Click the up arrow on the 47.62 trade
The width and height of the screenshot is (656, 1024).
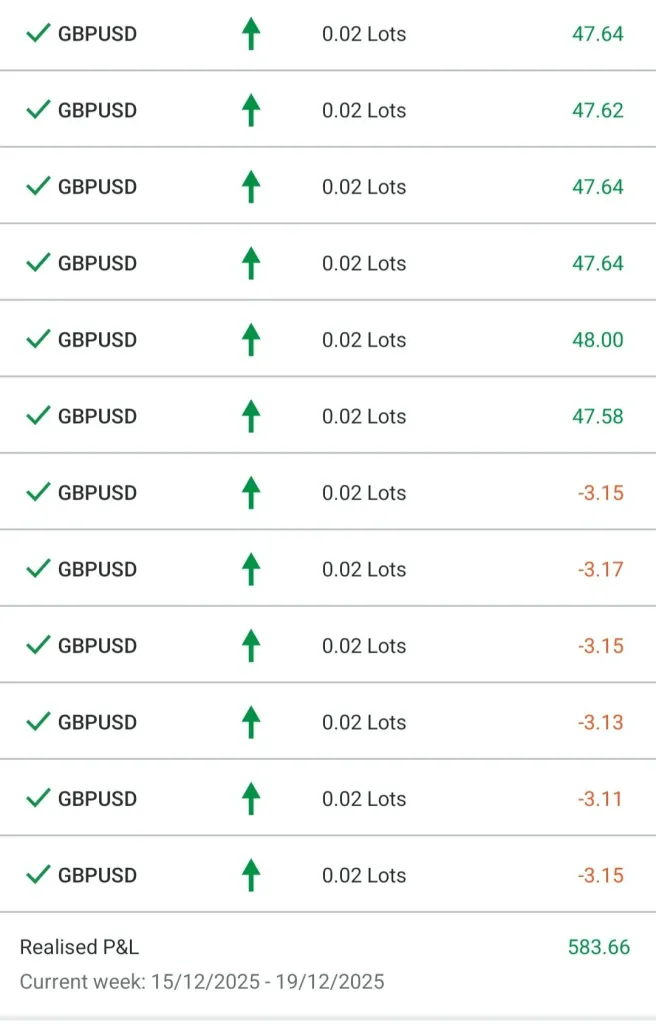[251, 111]
